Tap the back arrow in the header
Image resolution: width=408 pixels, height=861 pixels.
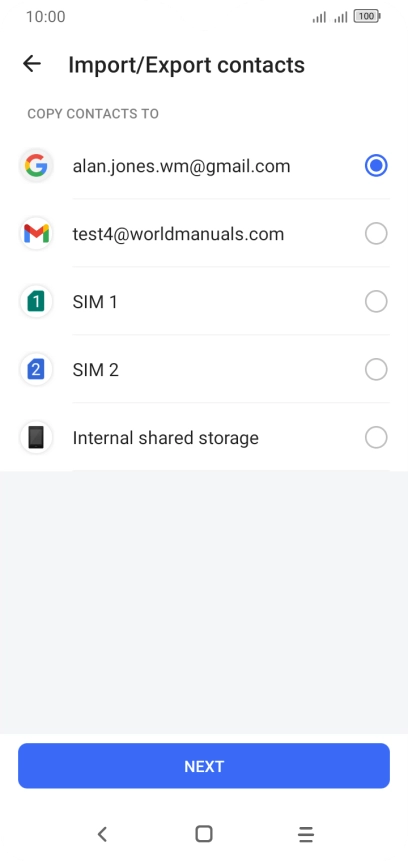pyautogui.click(x=32, y=64)
